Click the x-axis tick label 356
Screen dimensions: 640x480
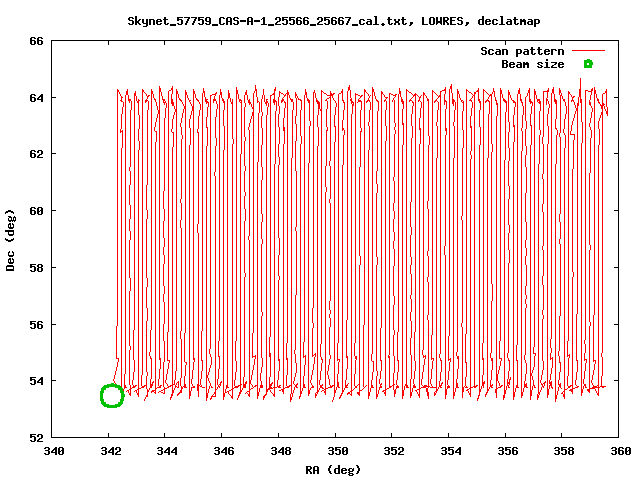(x=507, y=451)
